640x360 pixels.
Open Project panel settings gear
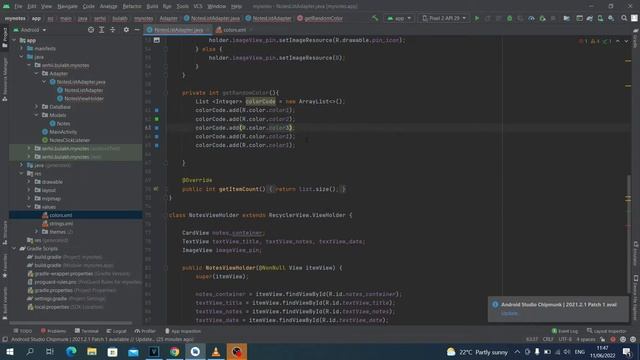point(126,30)
